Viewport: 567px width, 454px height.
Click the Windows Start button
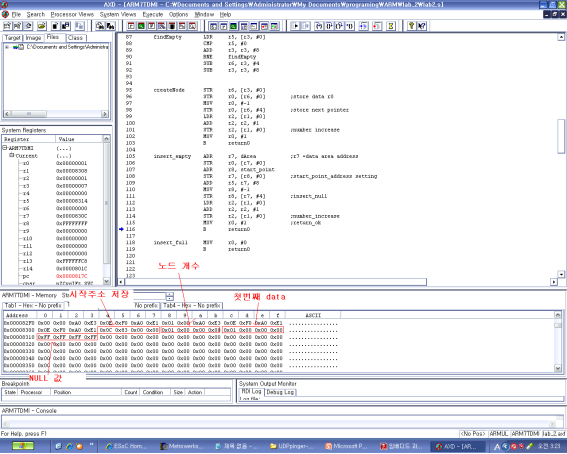pyautogui.click(x=23, y=446)
